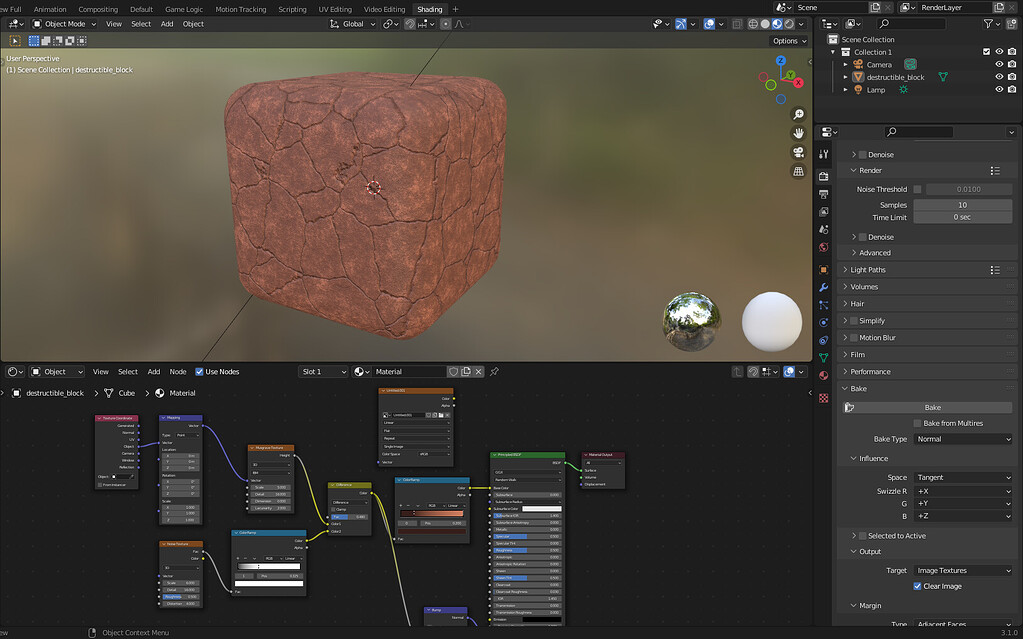Switch to wireframe viewport shading

point(753,23)
